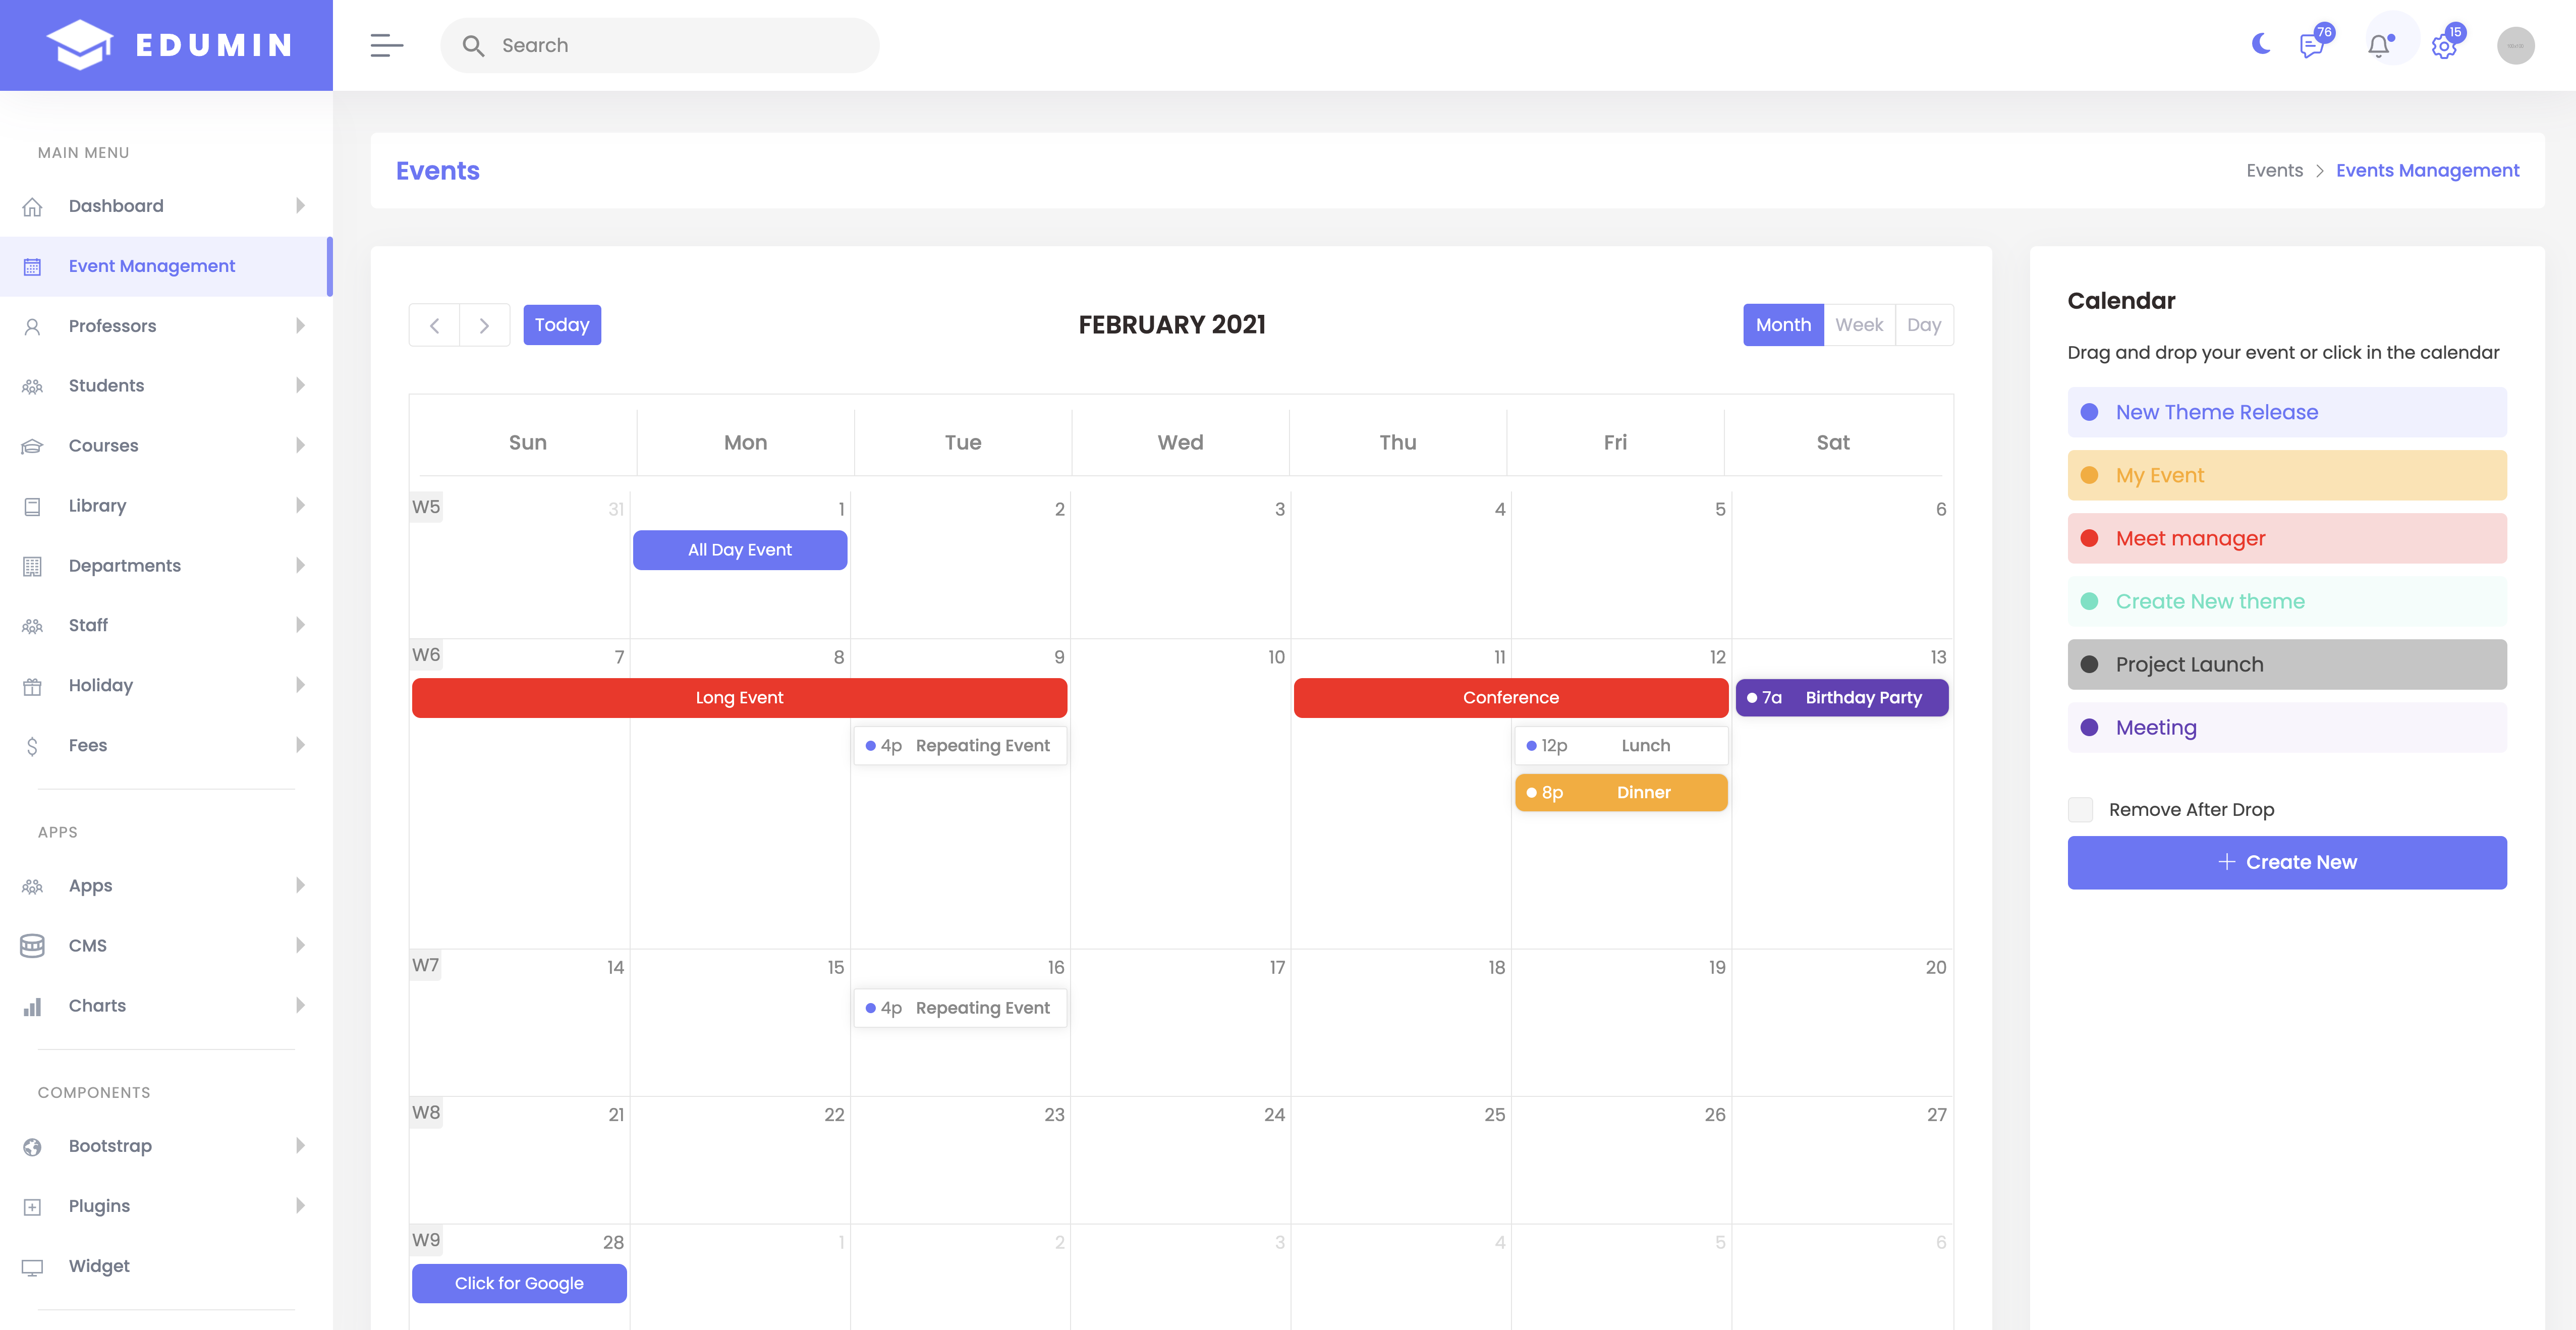Open user profile avatar
The width and height of the screenshot is (2576, 1330).
[2515, 46]
